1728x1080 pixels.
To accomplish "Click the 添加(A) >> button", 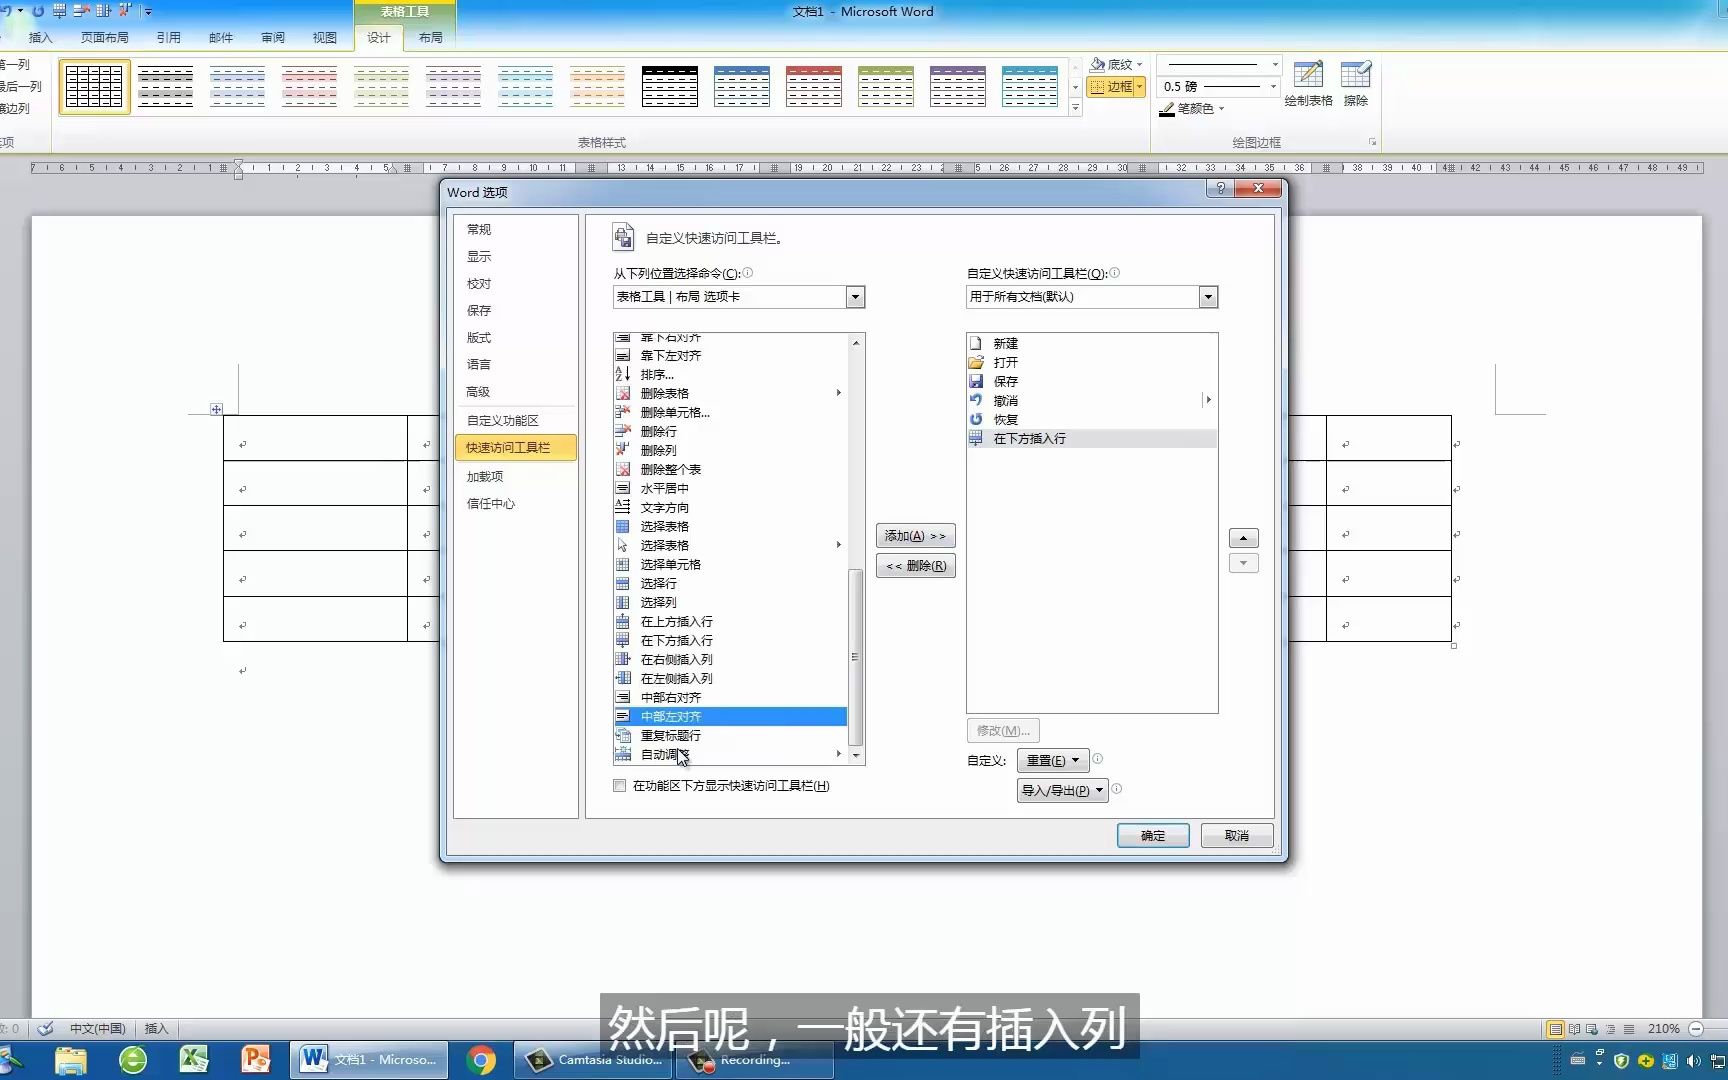I will click(916, 536).
